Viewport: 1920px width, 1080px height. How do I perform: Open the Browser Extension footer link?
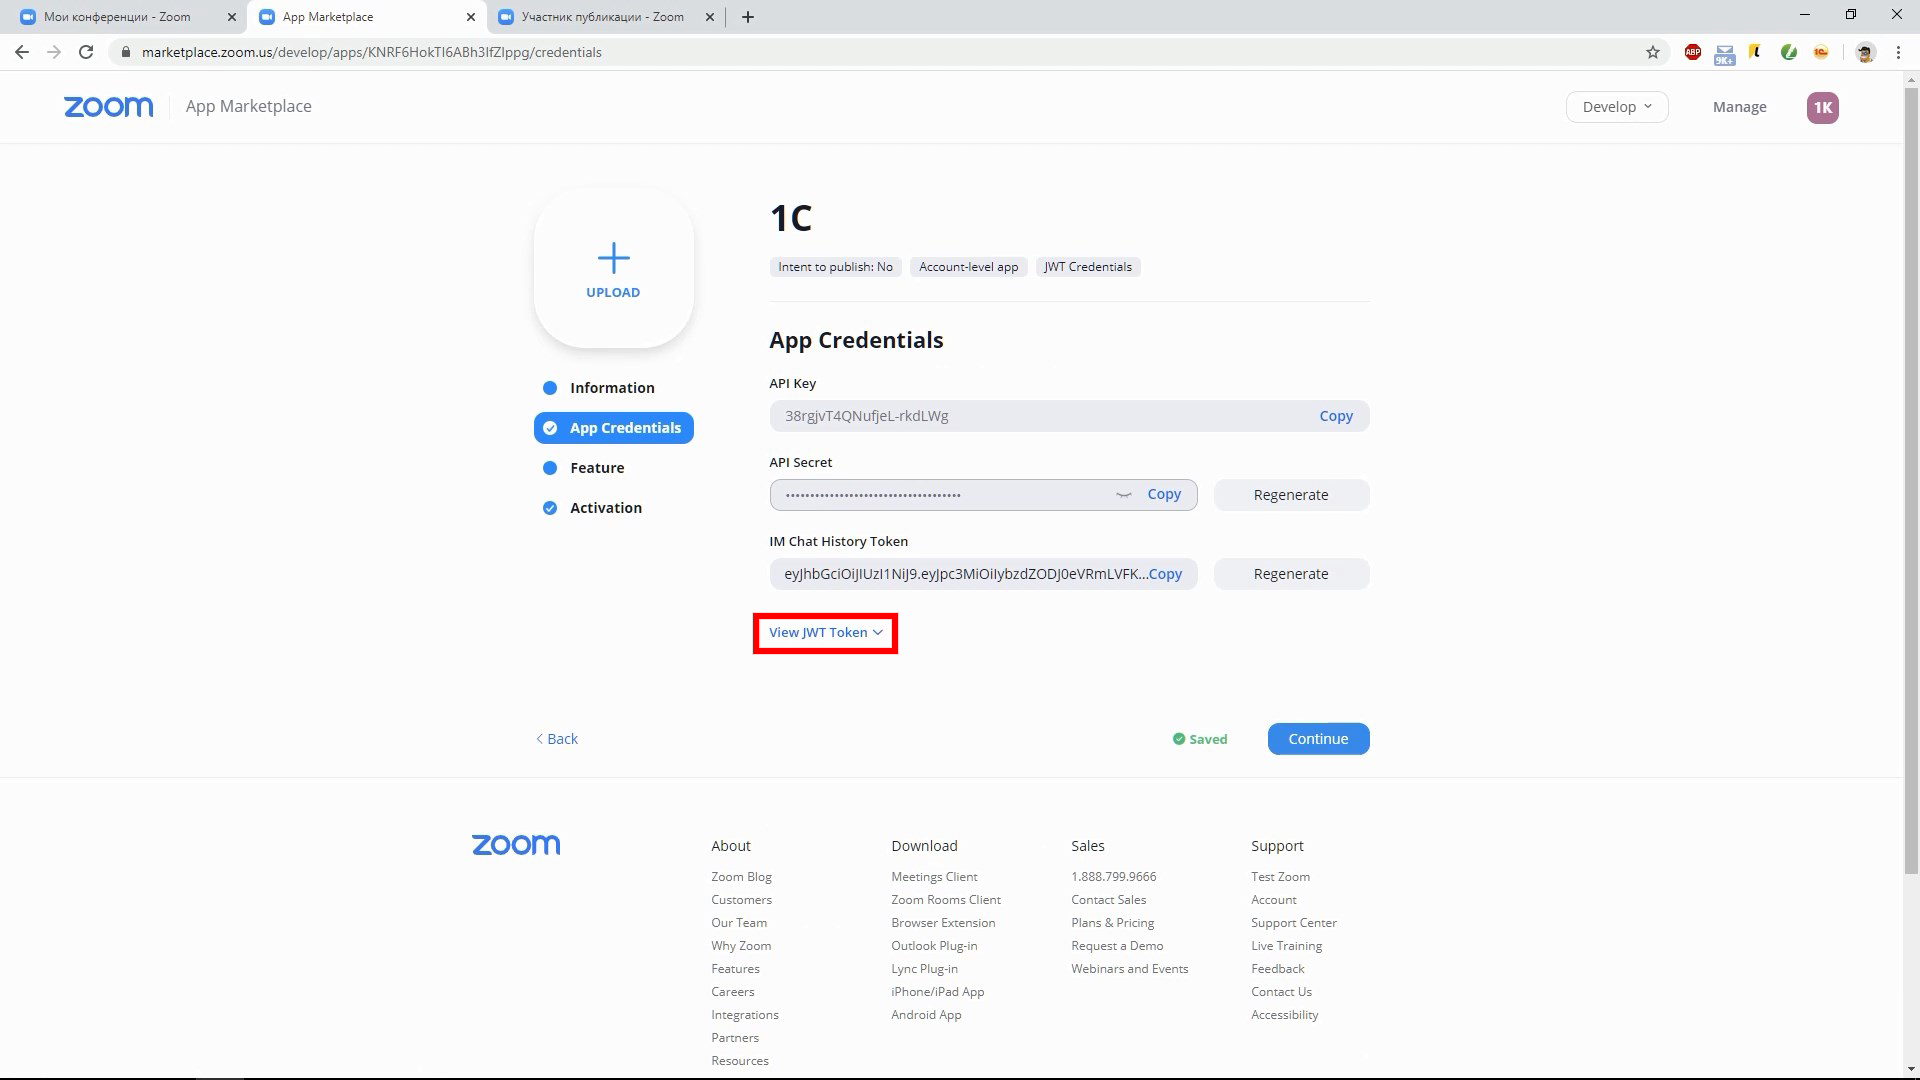(x=943, y=923)
